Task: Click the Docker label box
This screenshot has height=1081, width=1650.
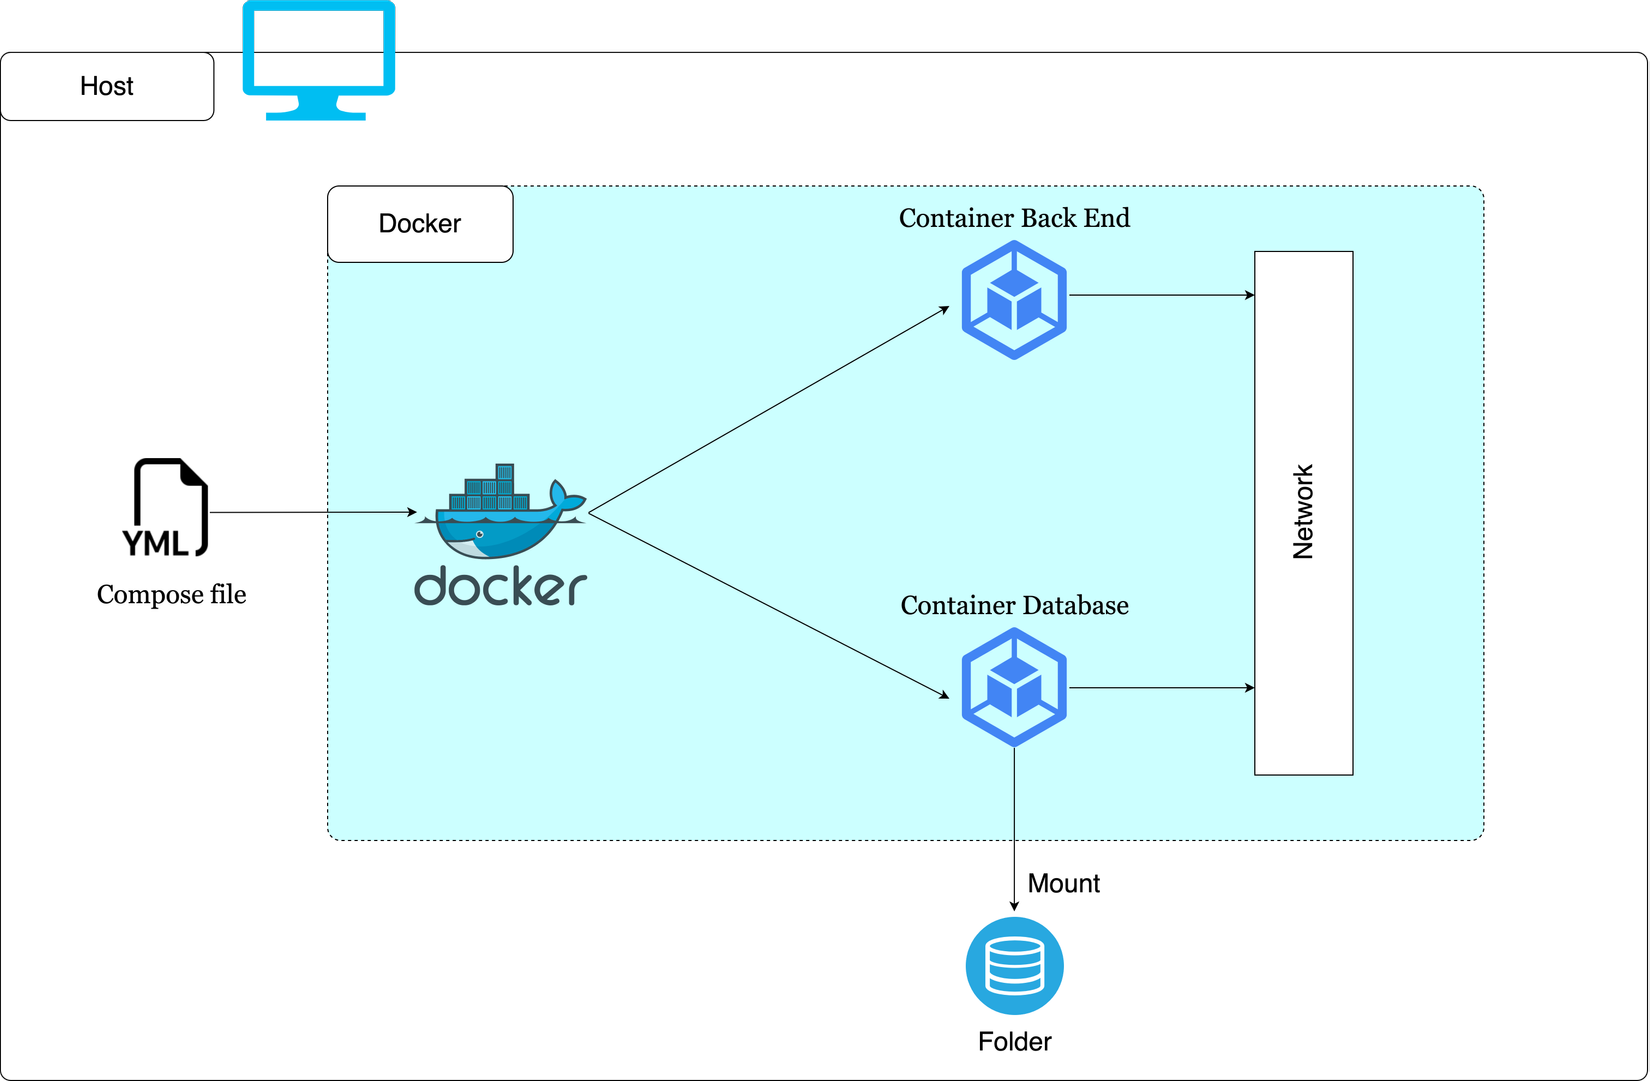Action: coord(420,224)
